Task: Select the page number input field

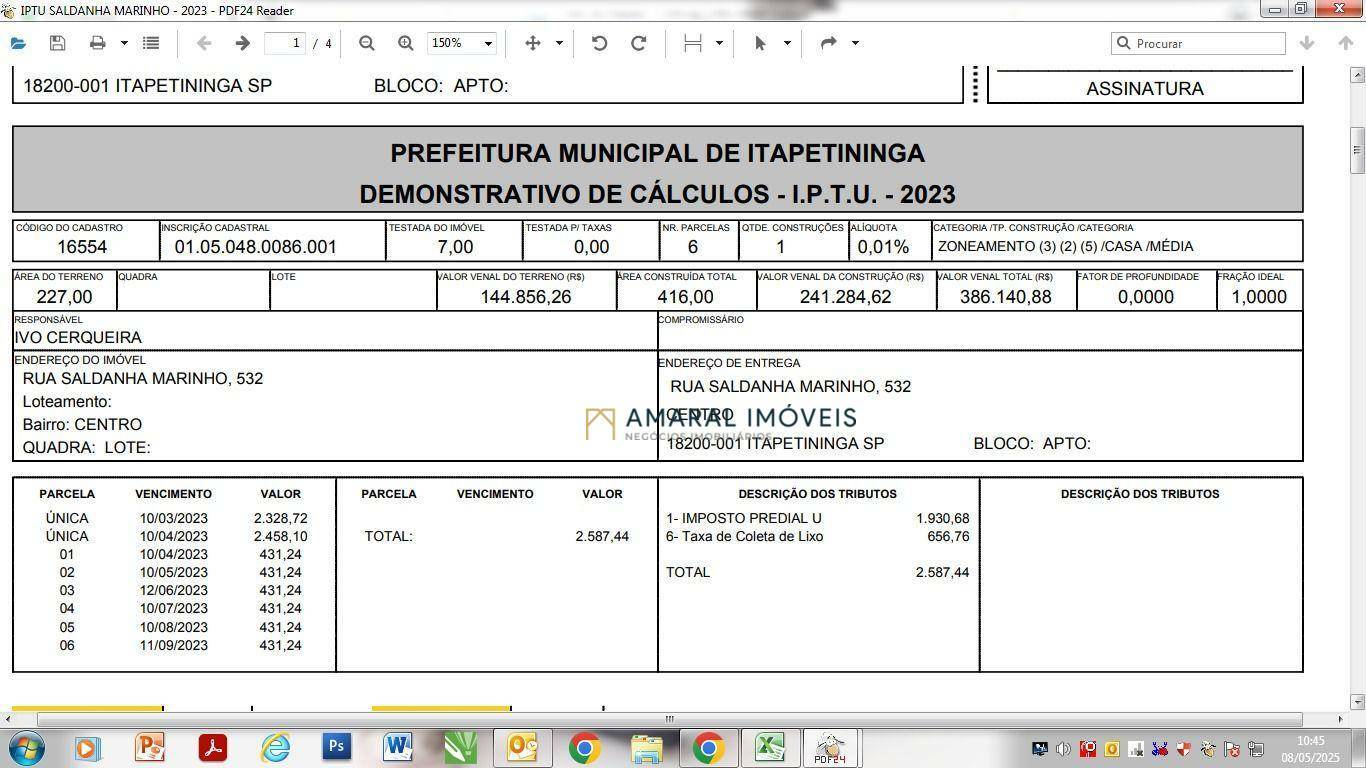Action: [x=285, y=43]
